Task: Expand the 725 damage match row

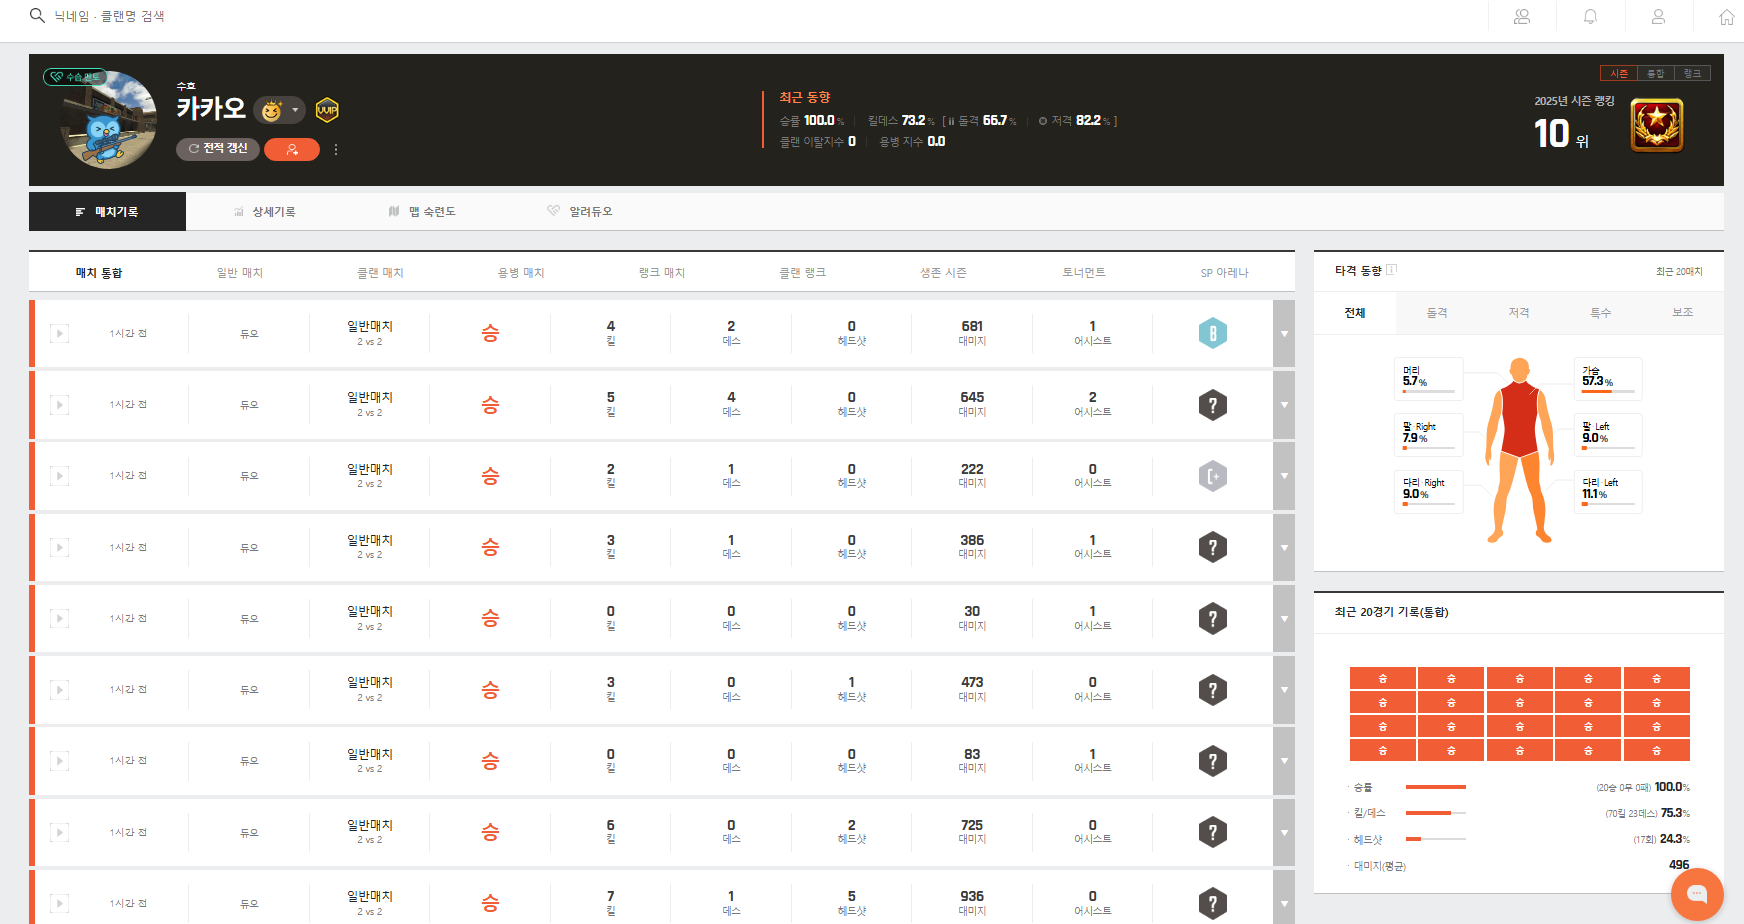Action: 1284,832
